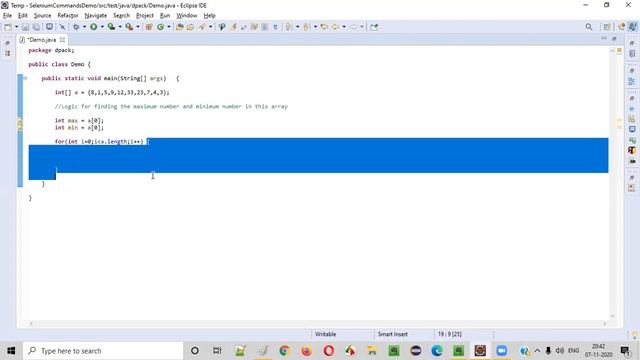The image size is (640, 360).
Task: Open the Run menu
Action: (165, 16)
